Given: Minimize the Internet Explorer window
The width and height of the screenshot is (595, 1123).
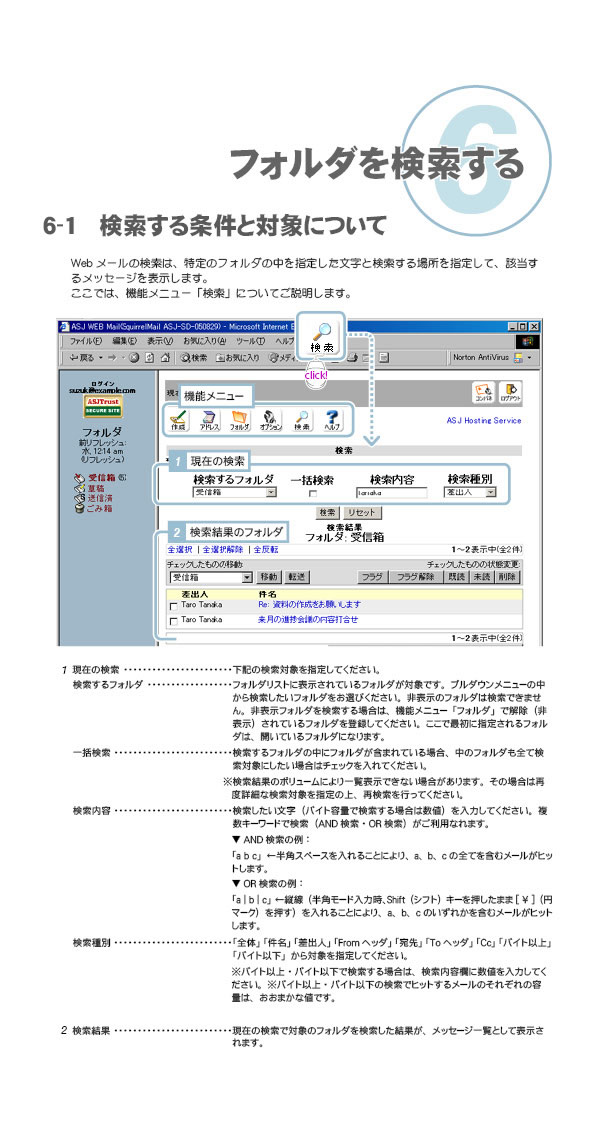Looking at the screenshot, I should pyautogui.click(x=514, y=326).
